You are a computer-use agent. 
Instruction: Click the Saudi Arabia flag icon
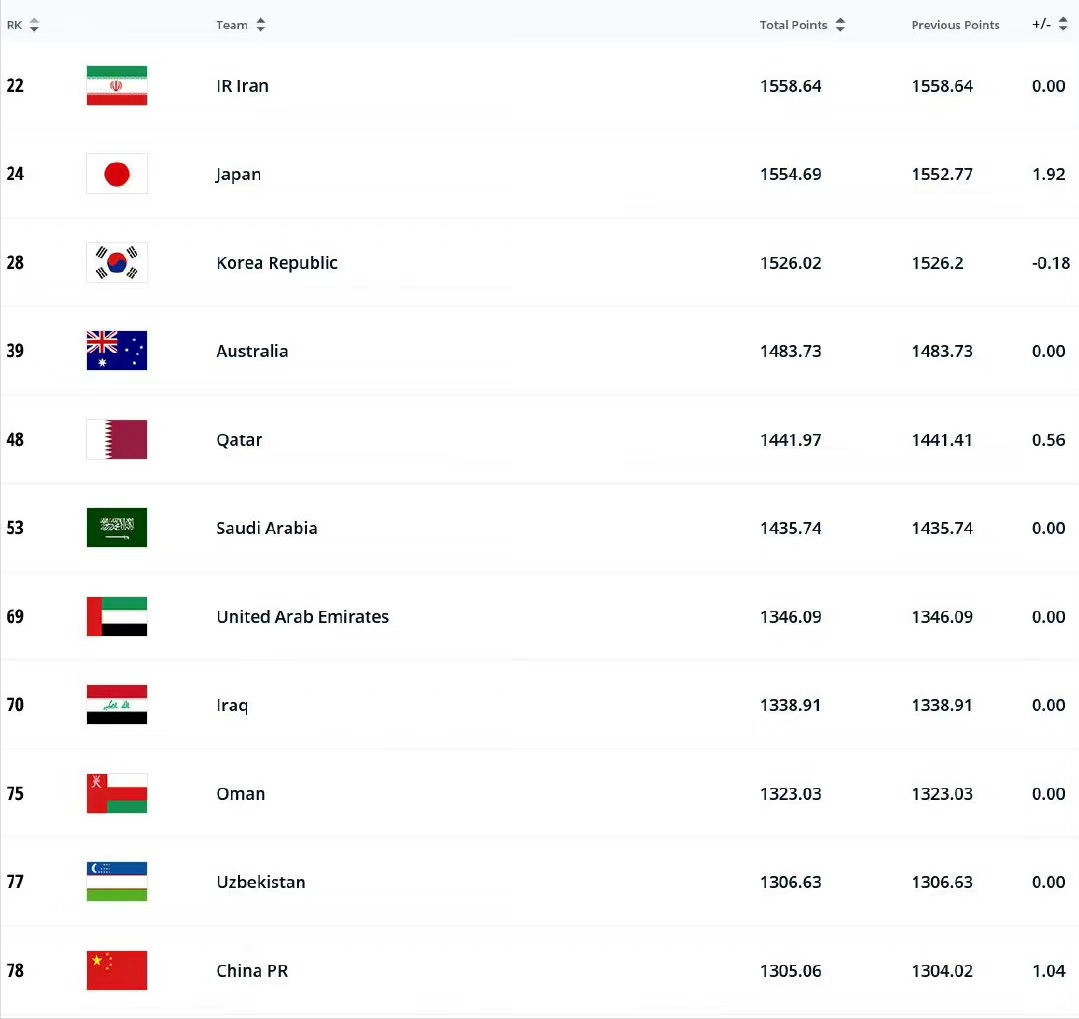[117, 528]
